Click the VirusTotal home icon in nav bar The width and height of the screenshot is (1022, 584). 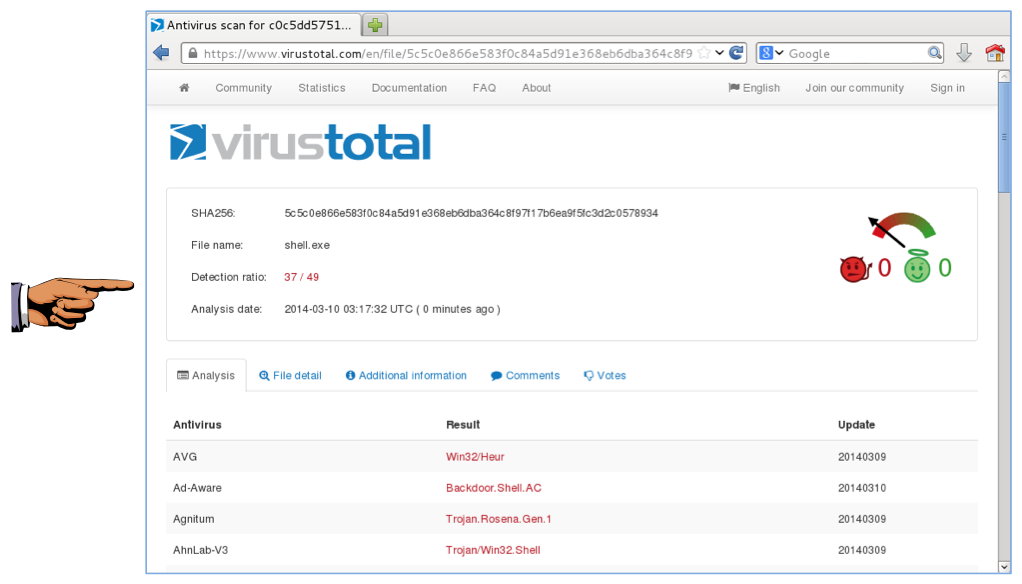point(184,87)
